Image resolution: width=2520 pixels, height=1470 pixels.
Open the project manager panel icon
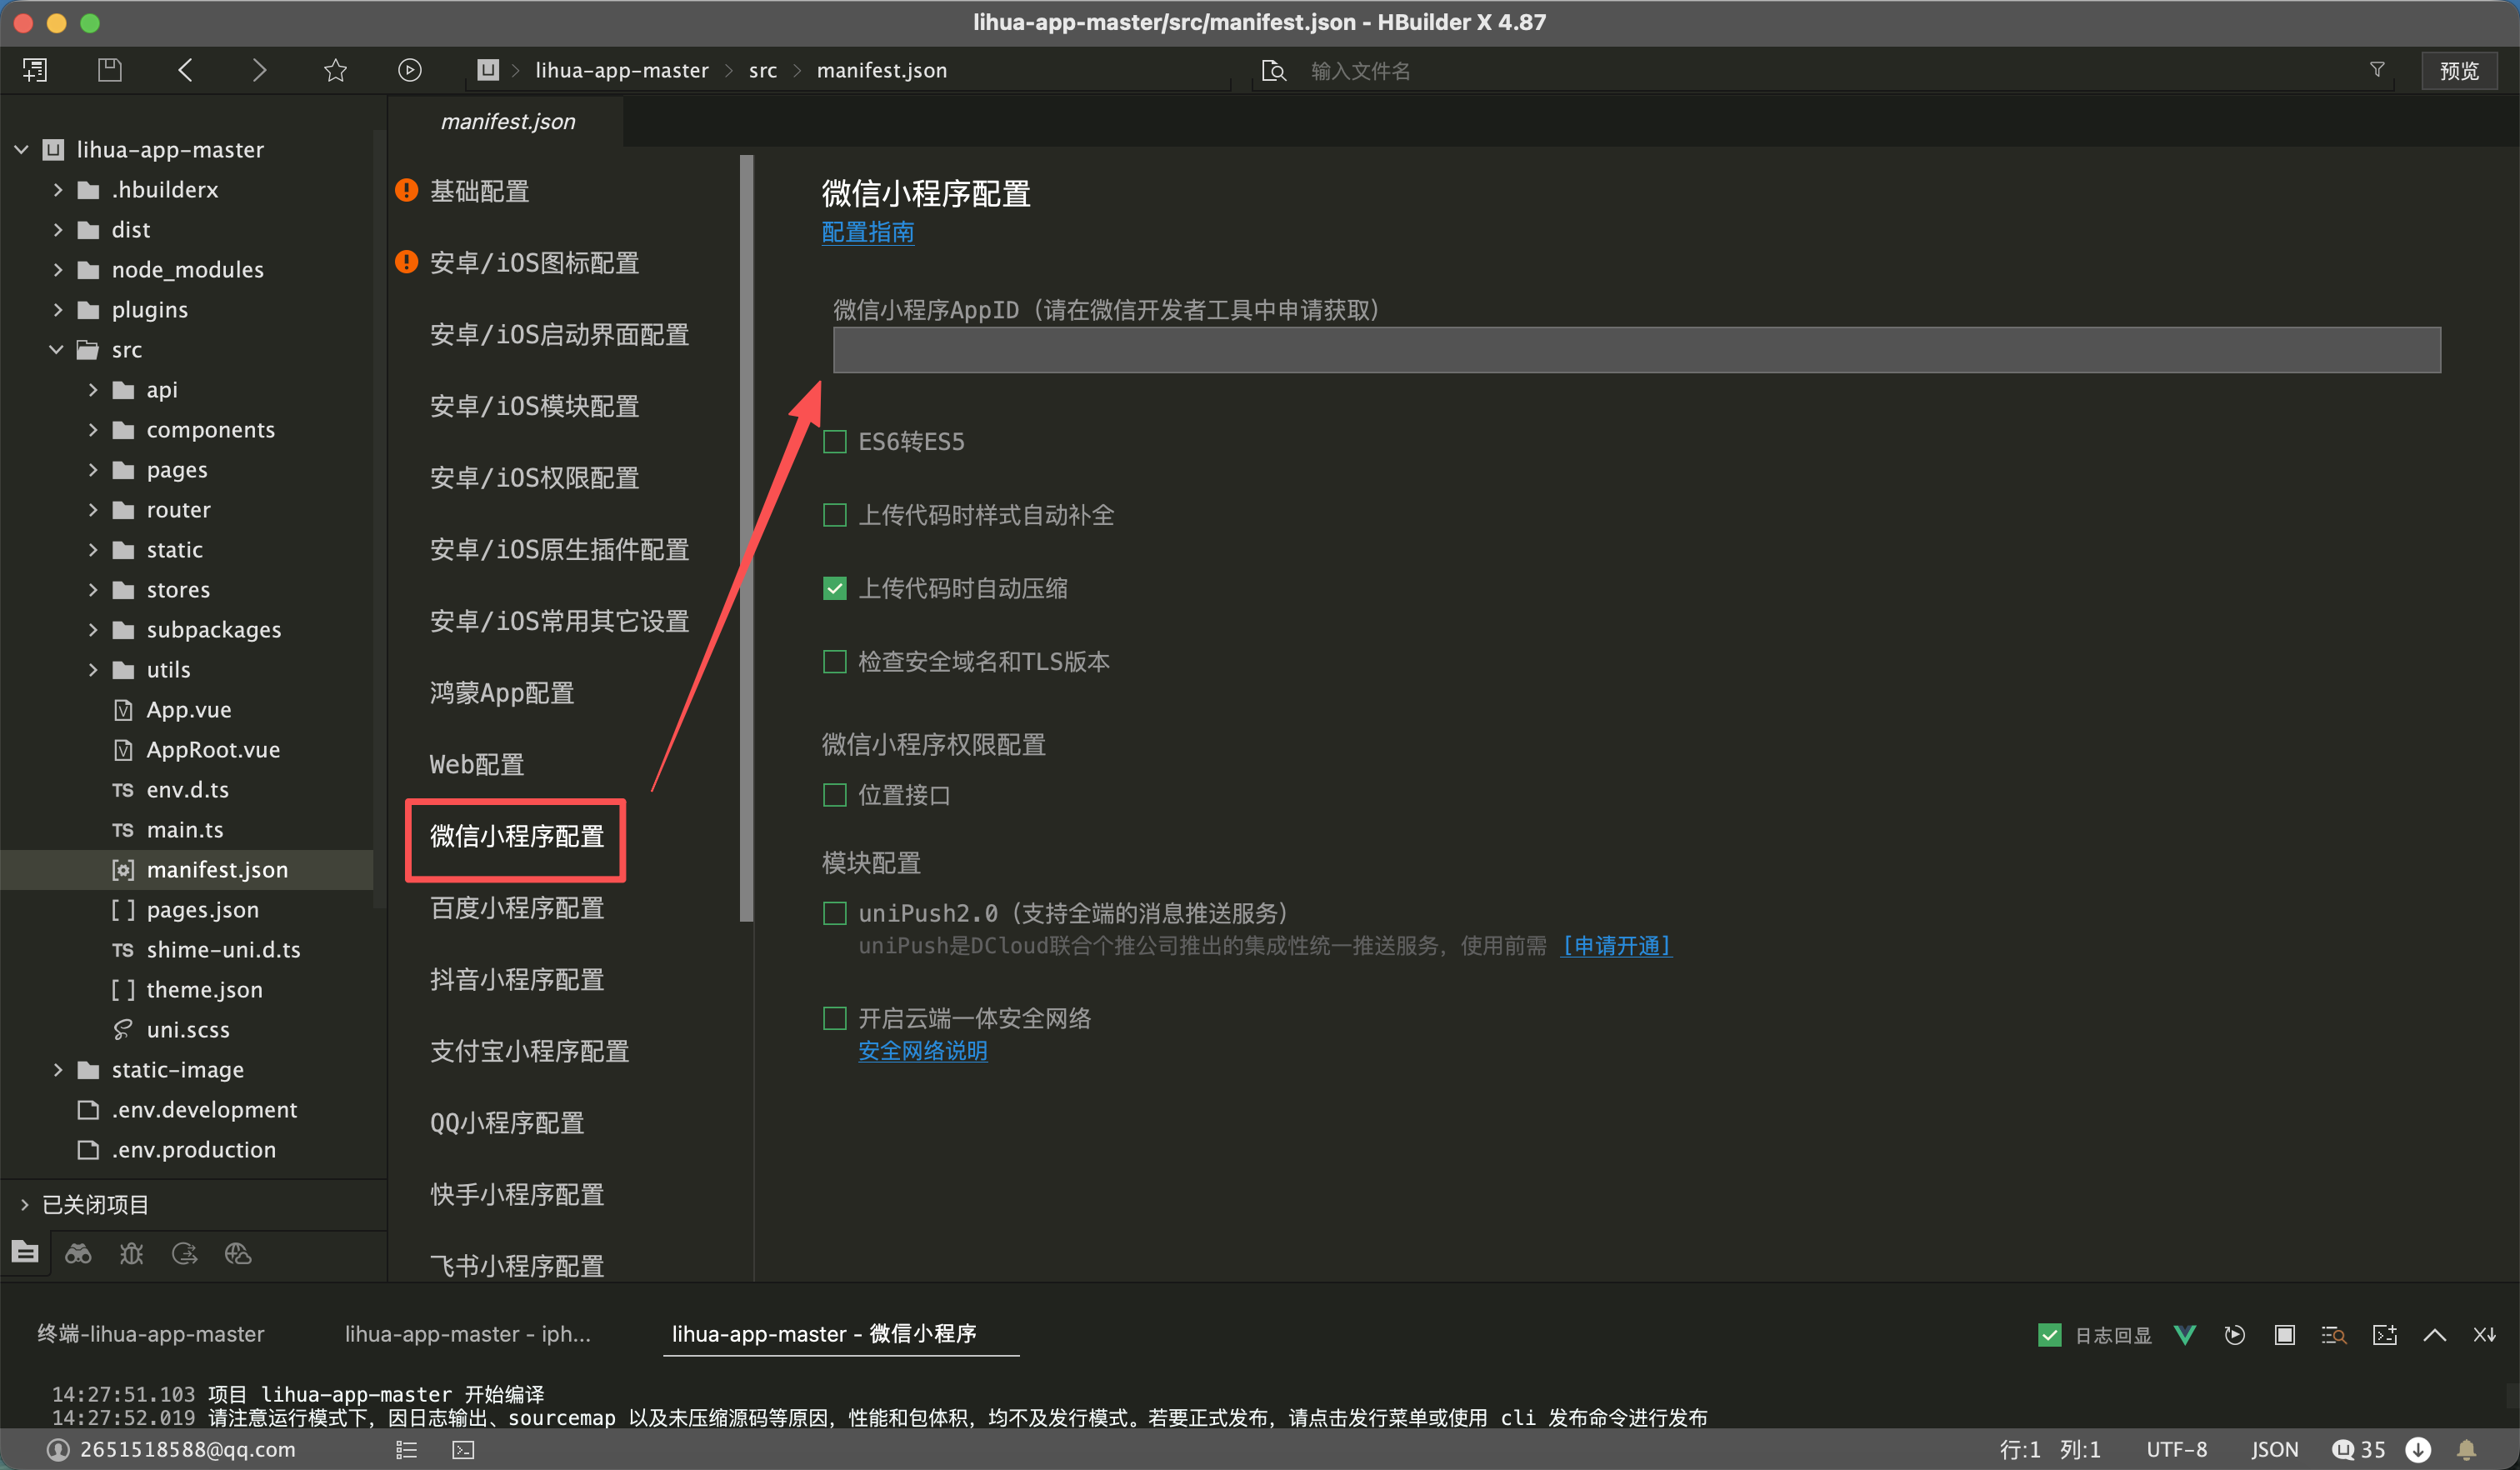click(24, 1253)
